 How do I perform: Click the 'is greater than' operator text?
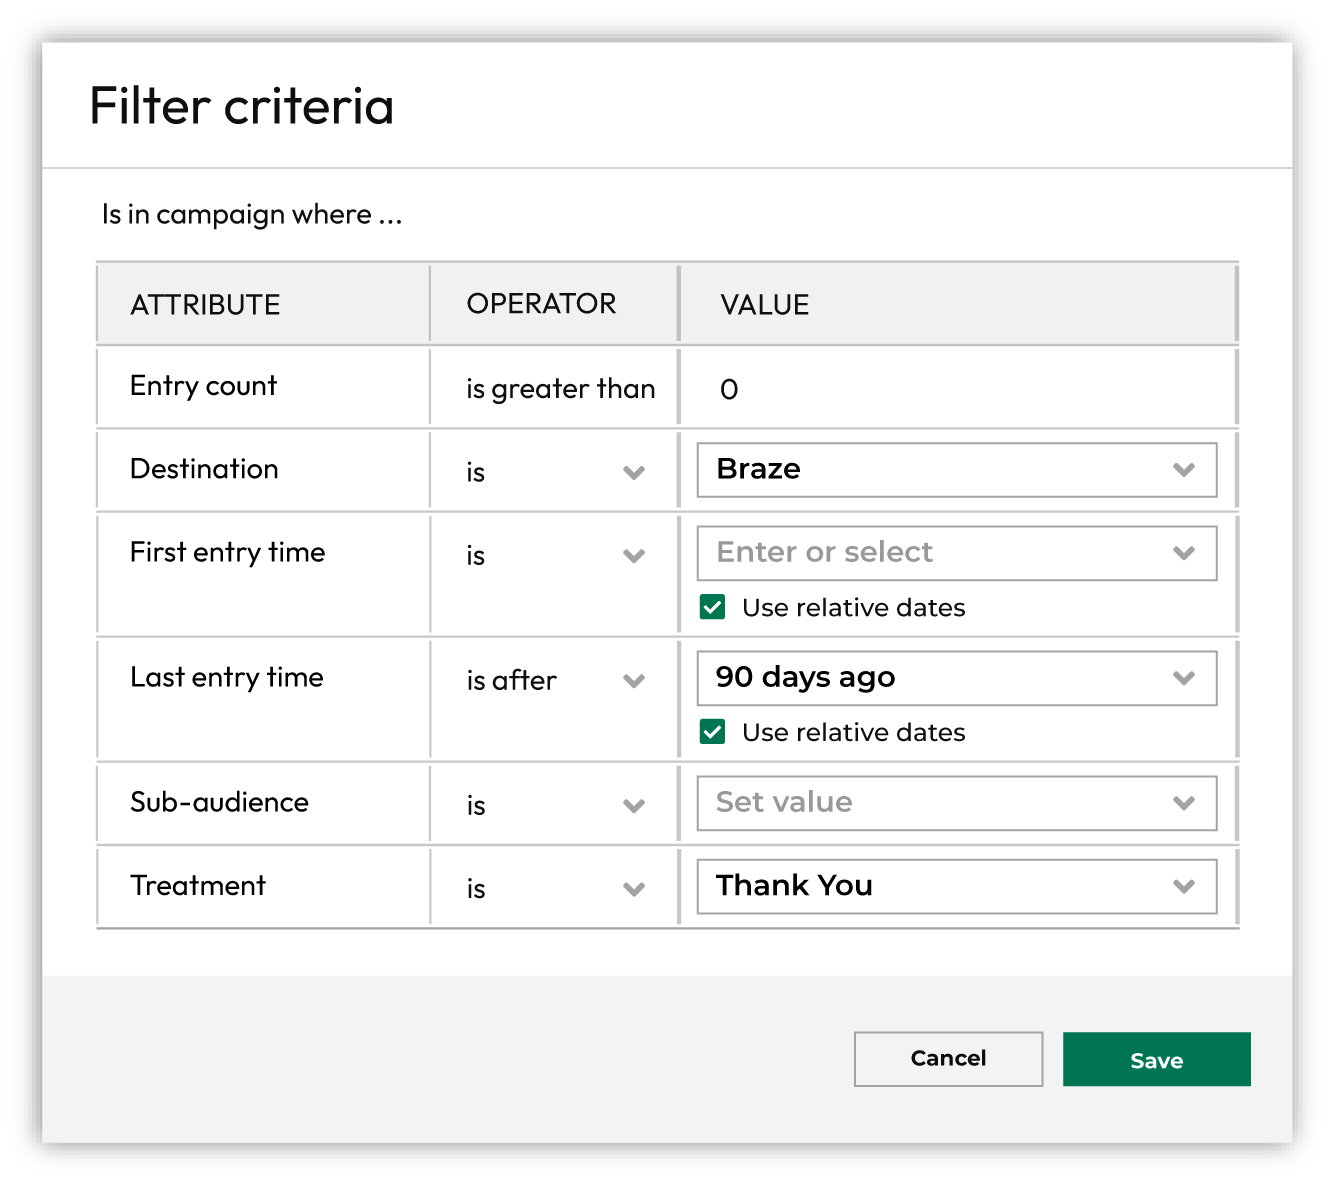click(x=561, y=389)
